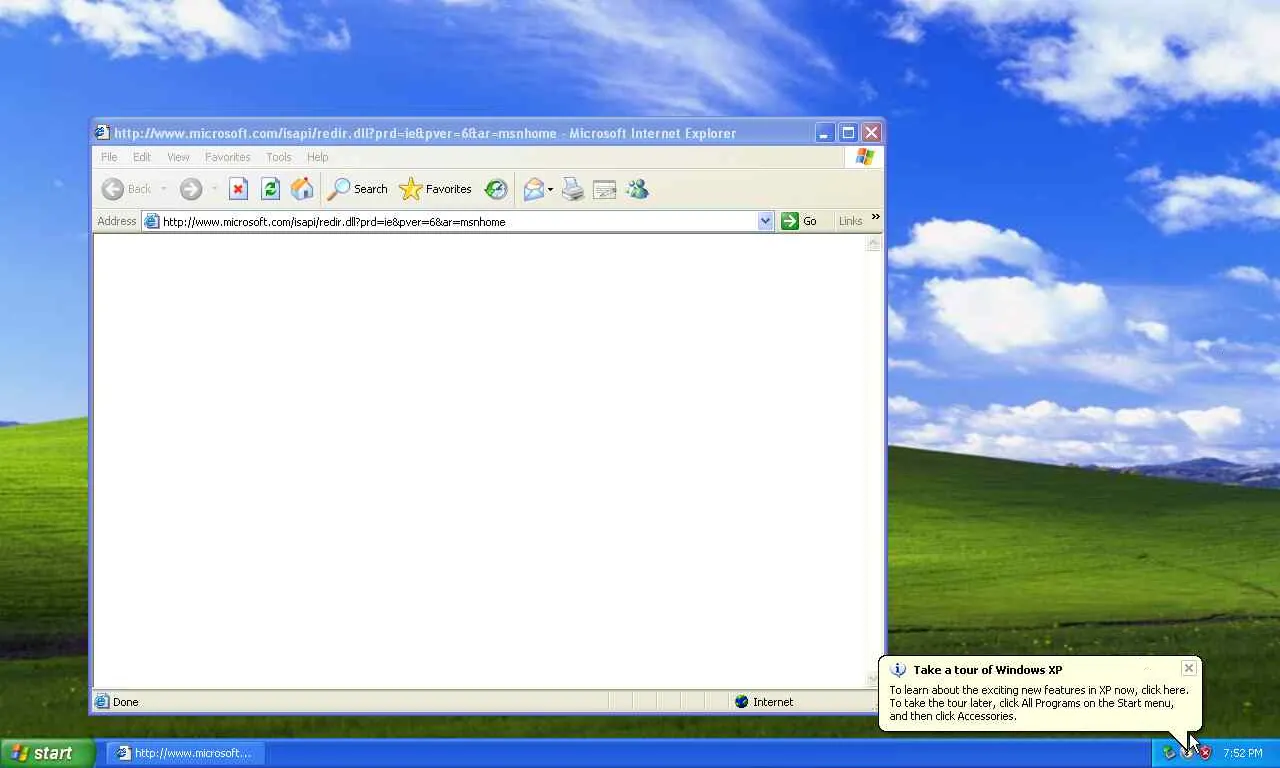
Task: Print the page using the printer icon
Action: pos(573,189)
